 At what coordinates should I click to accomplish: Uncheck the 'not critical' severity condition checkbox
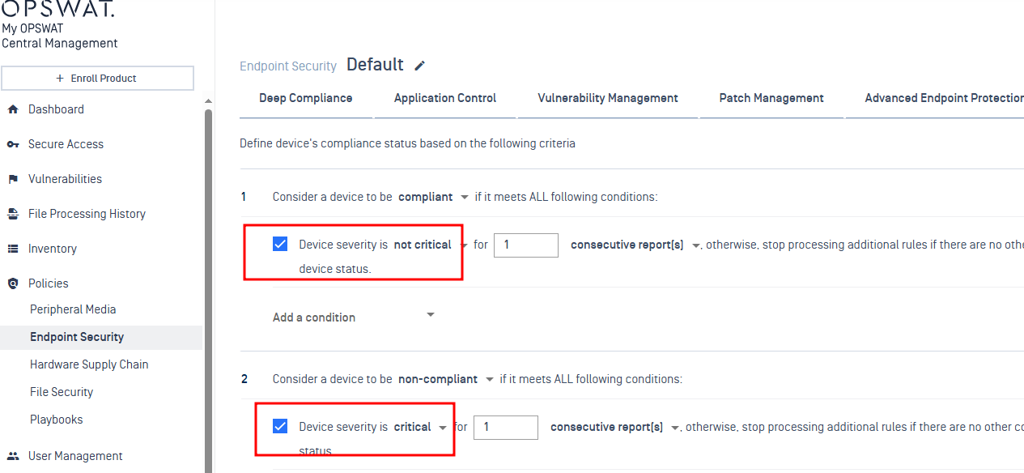[280, 244]
